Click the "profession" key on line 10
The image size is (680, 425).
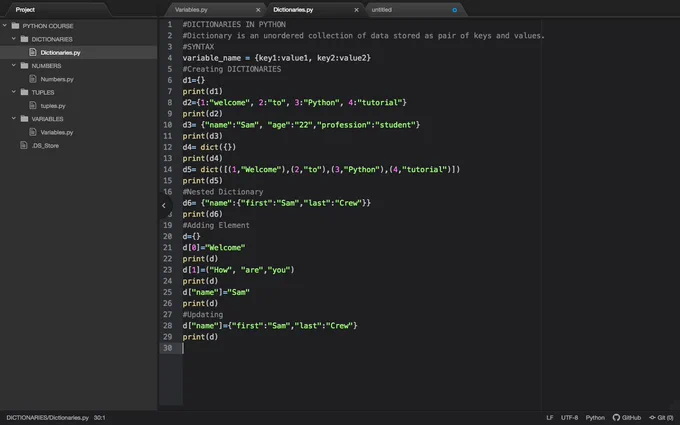click(343, 125)
